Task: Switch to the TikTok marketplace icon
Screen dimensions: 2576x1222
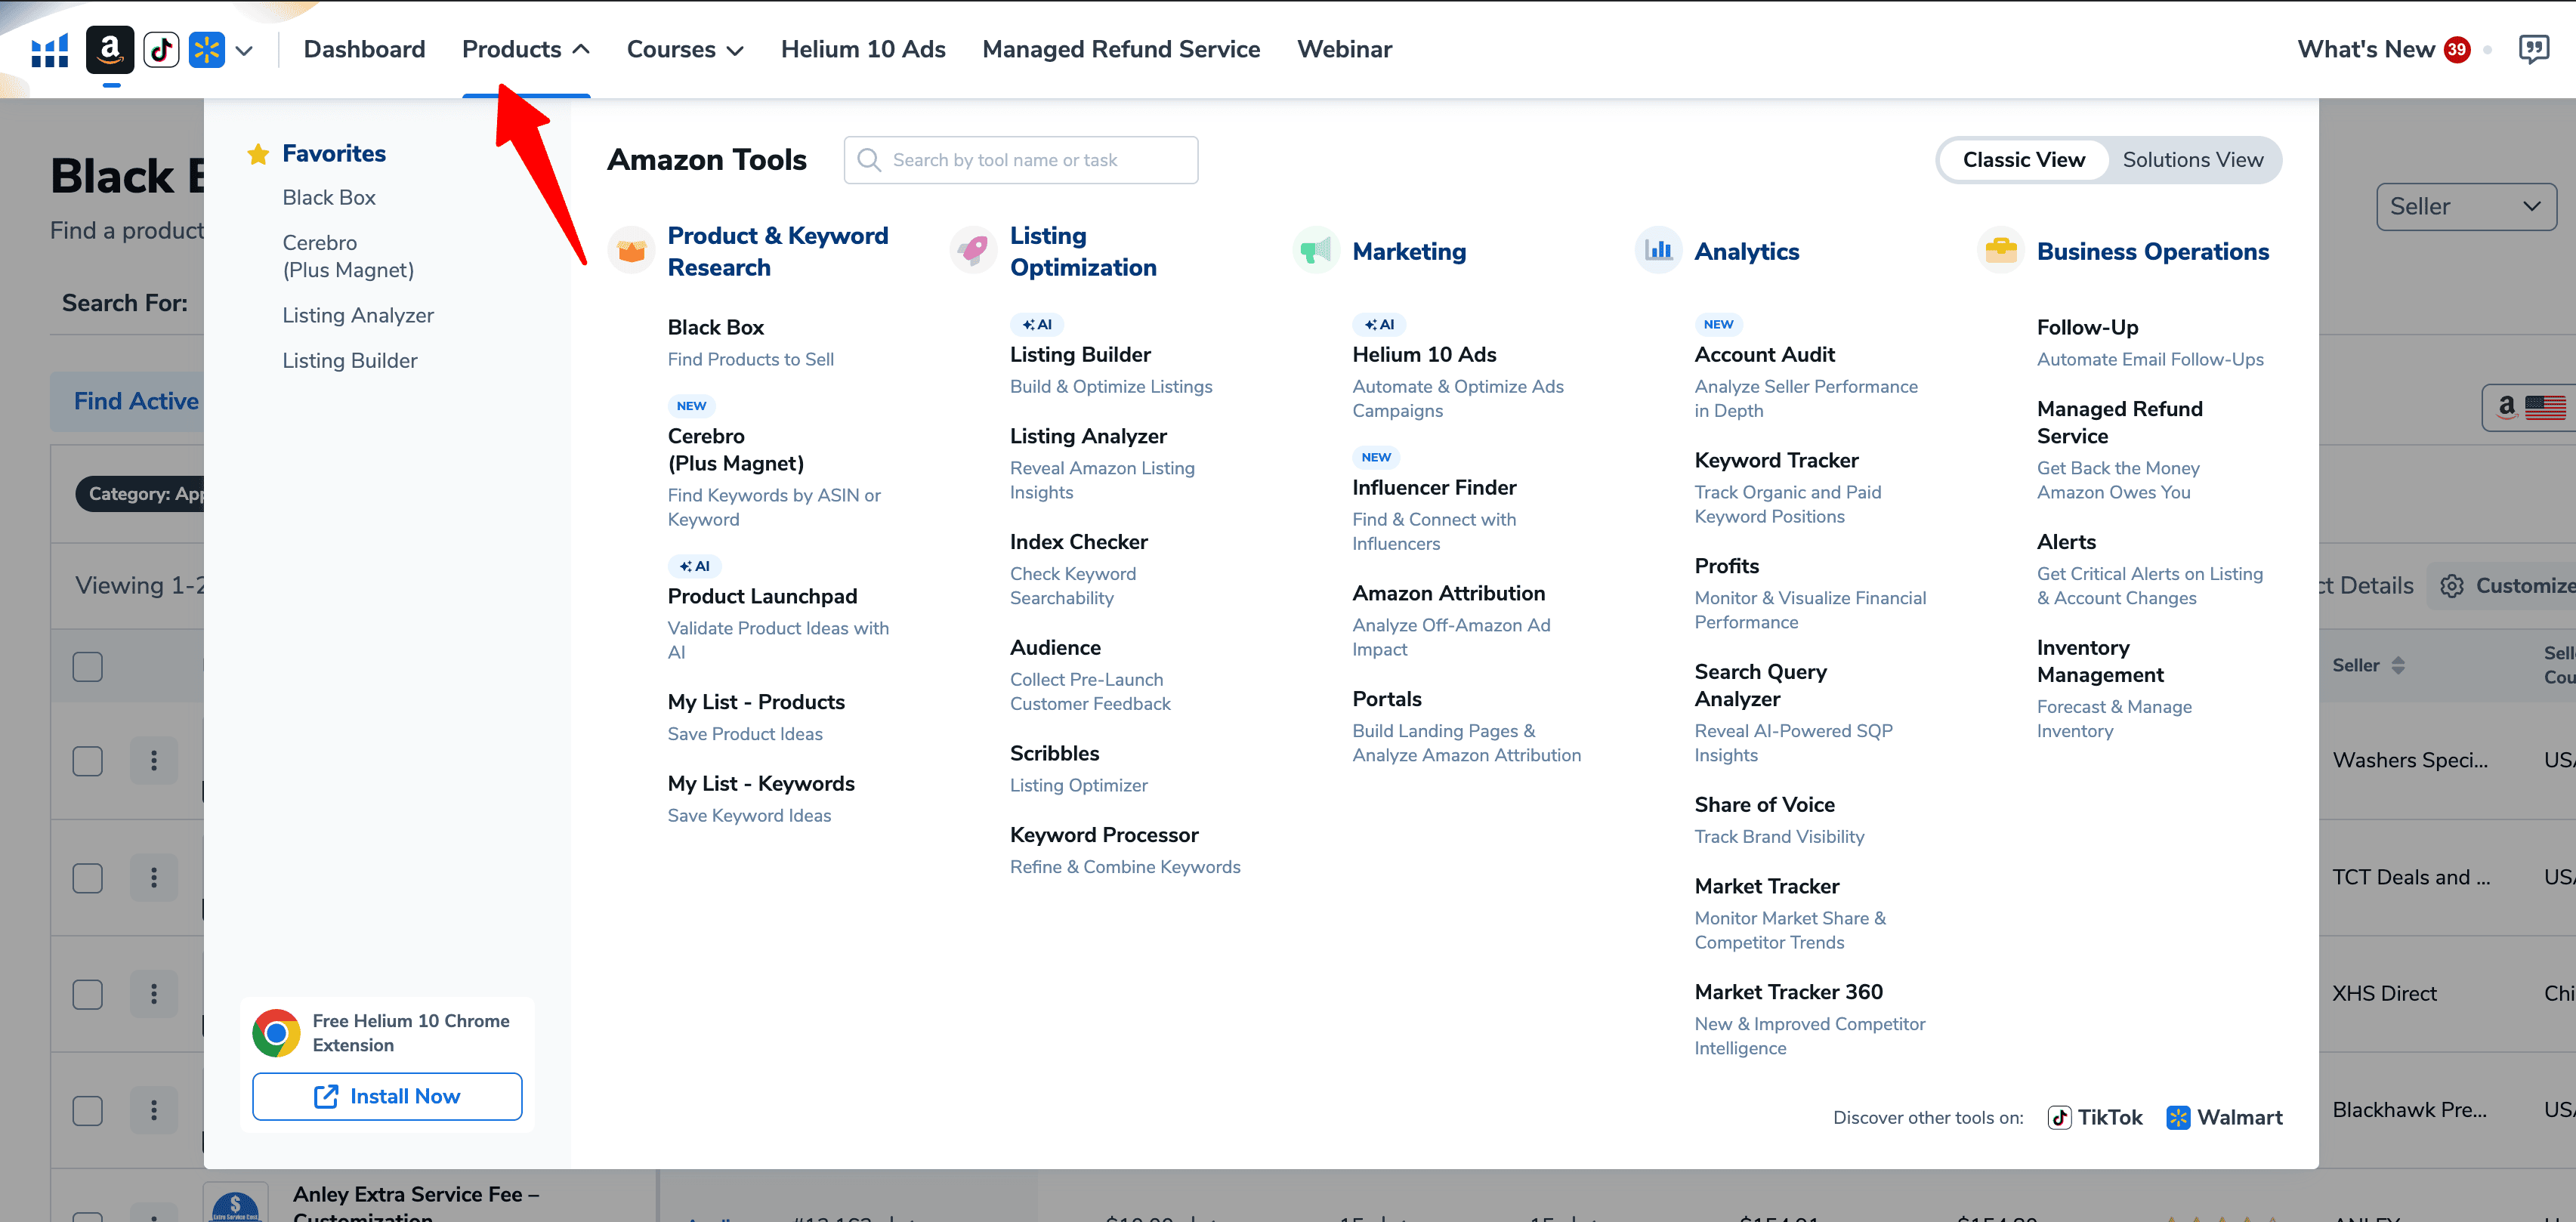Action: pyautogui.click(x=161, y=49)
